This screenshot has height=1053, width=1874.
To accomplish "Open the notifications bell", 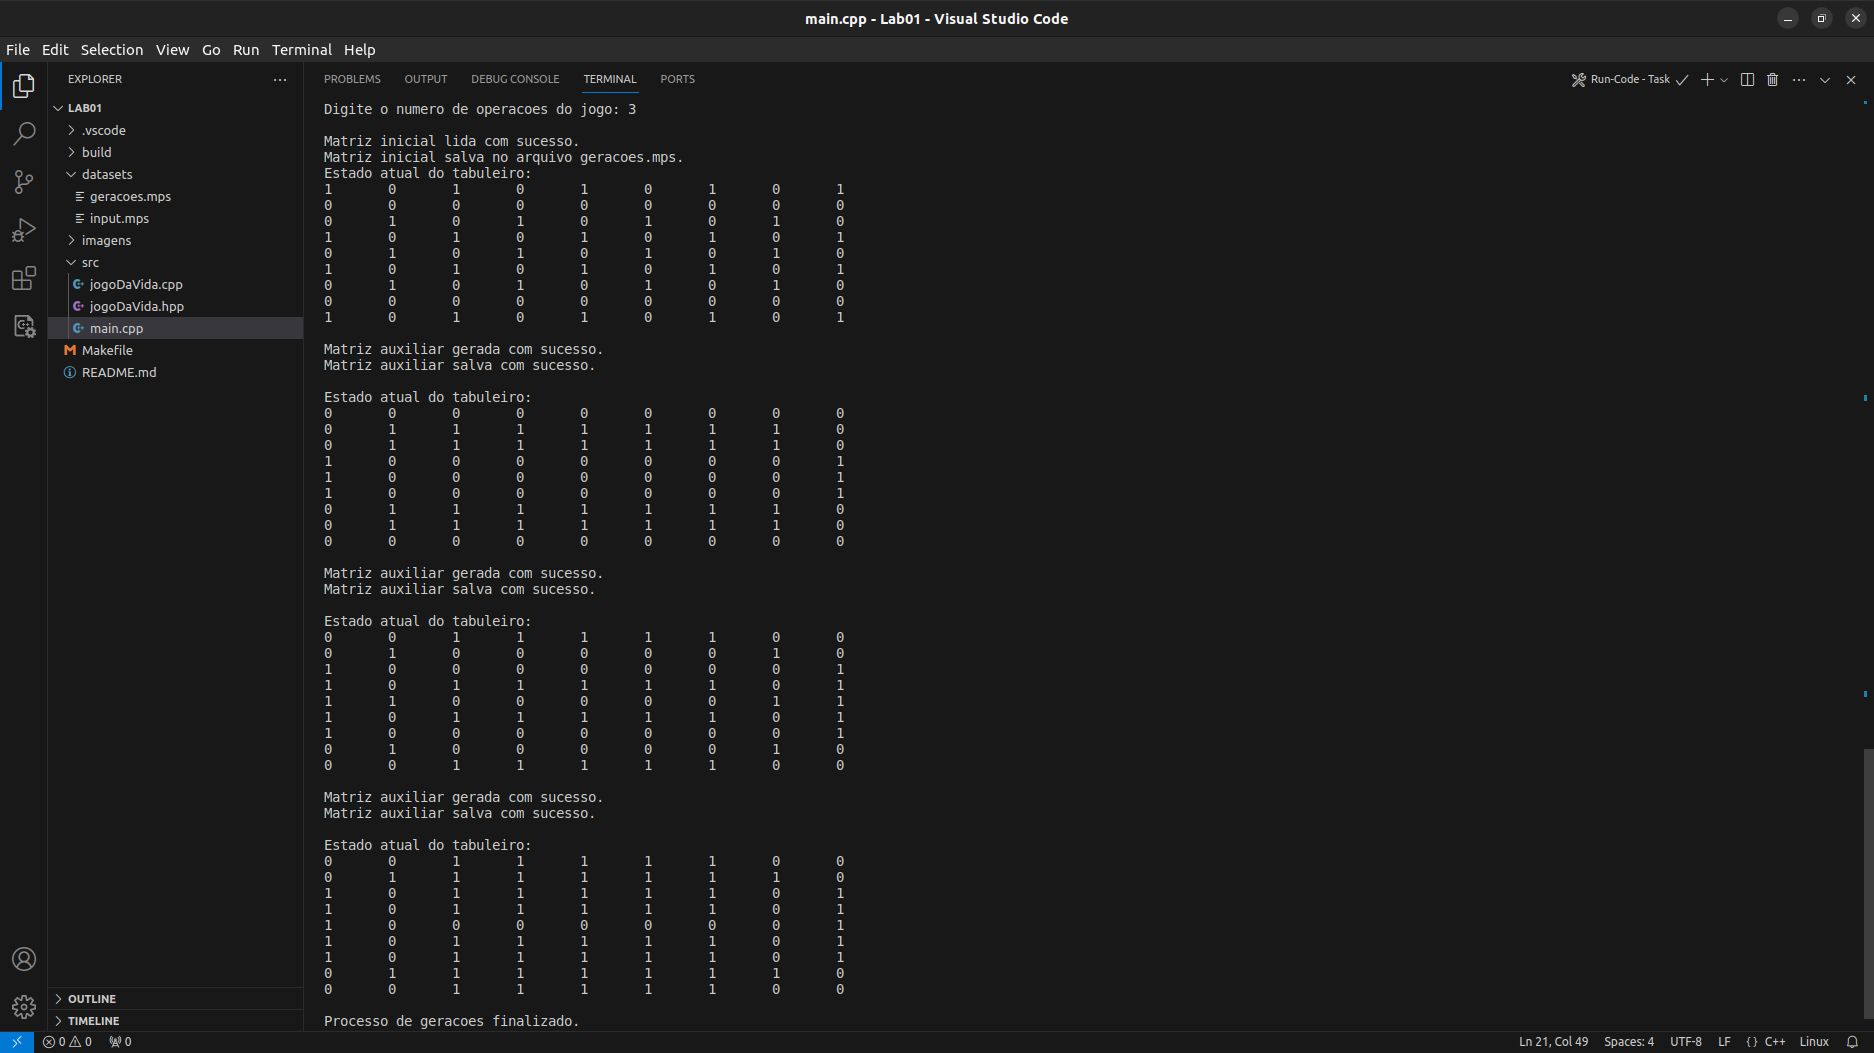I will click(x=1852, y=1041).
